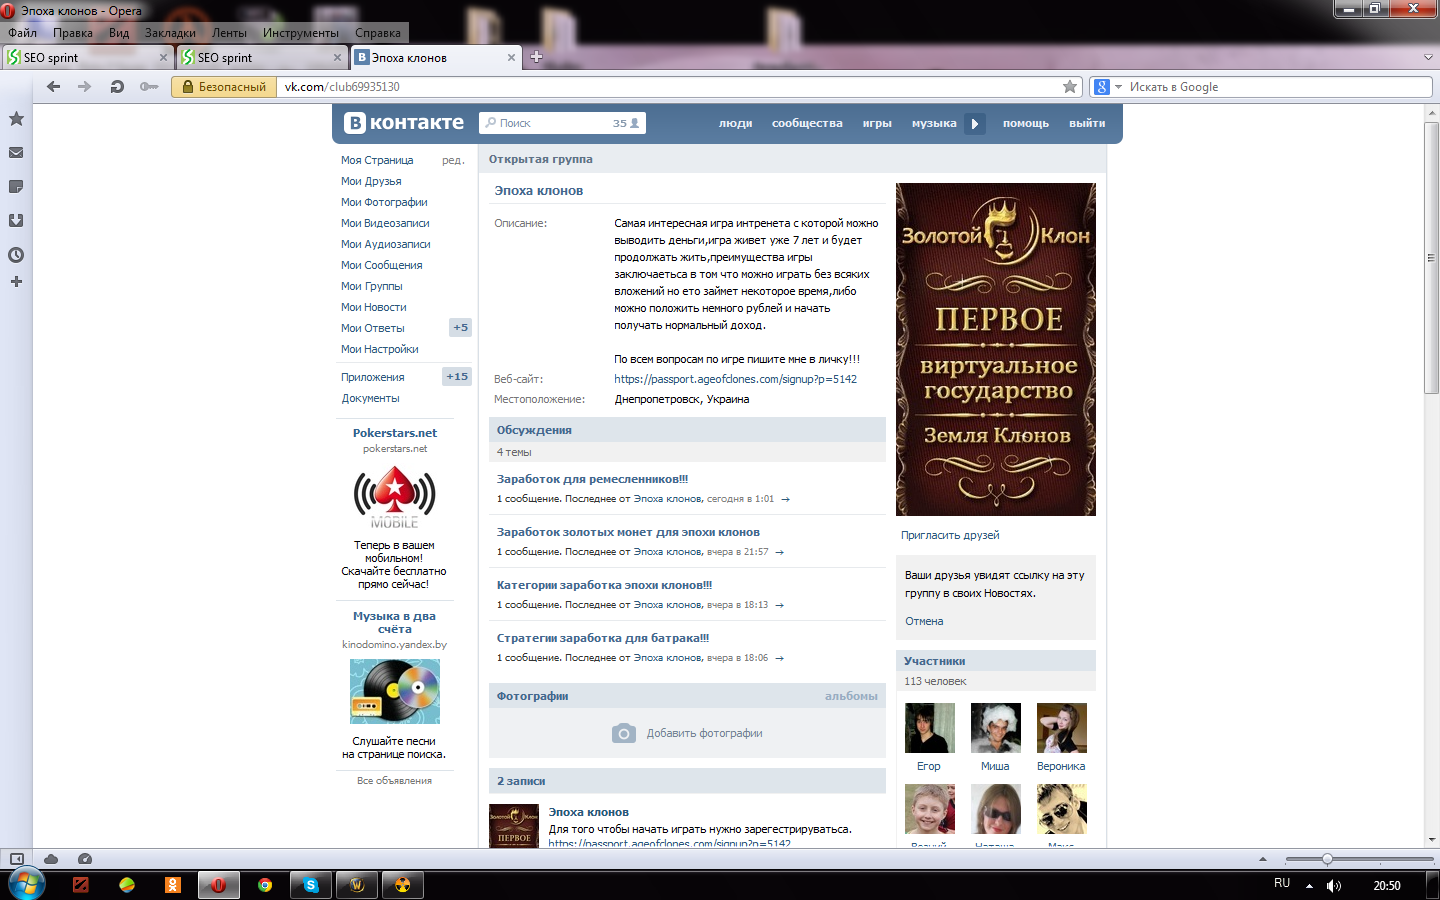Switch to the first SEO sprint tab

click(86, 57)
